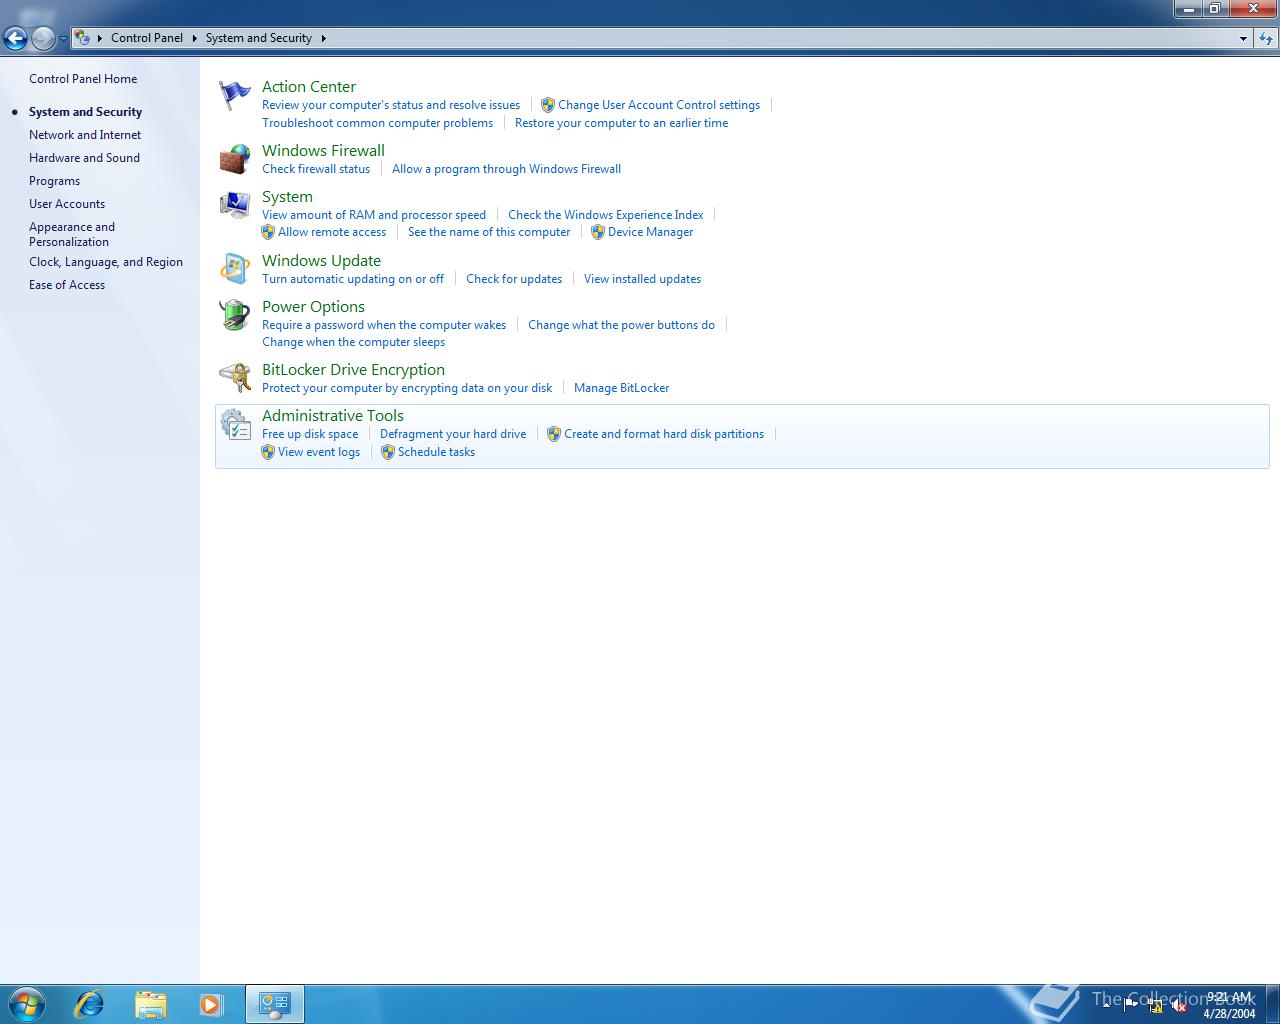The image size is (1280, 1024).
Task: Click the network icon in system tray
Action: [x=1155, y=1007]
